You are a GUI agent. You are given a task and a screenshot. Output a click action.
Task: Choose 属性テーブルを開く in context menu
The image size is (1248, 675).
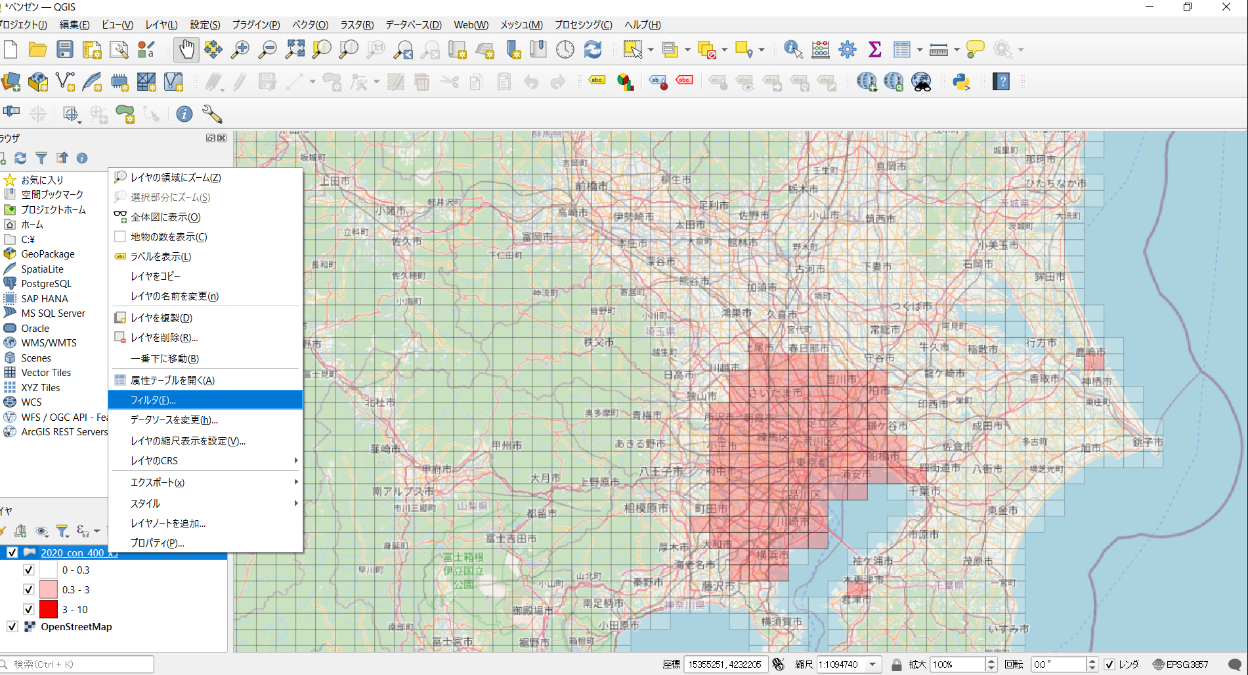tap(205, 380)
